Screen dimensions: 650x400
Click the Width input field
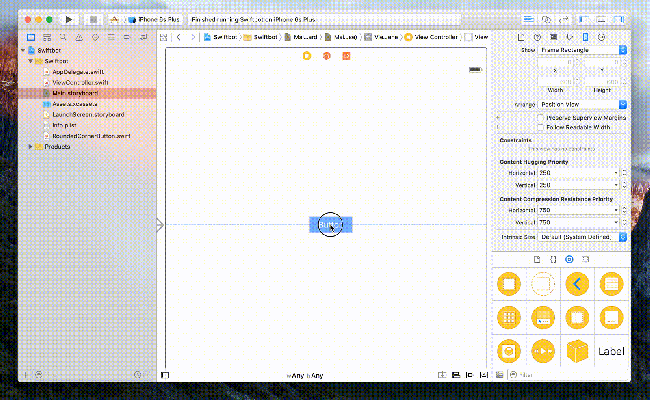(555, 82)
